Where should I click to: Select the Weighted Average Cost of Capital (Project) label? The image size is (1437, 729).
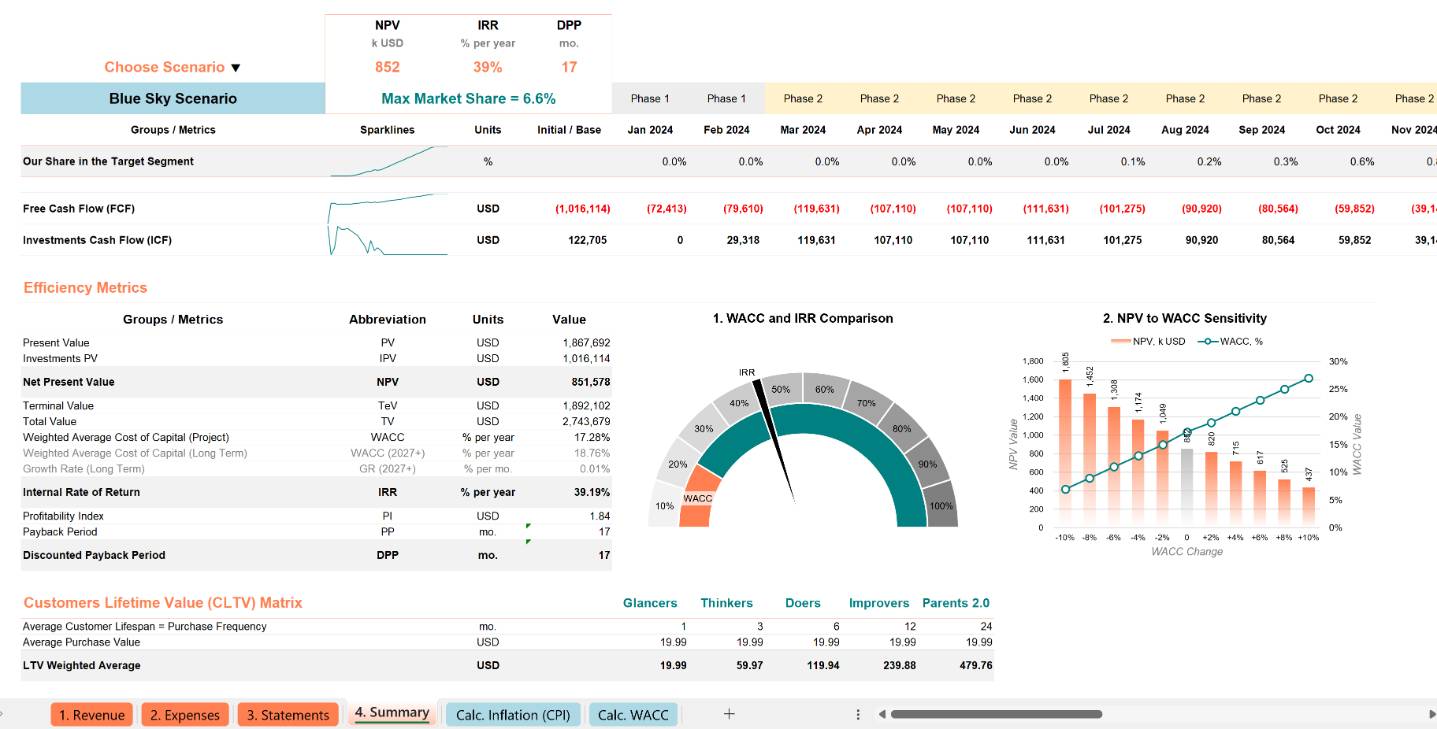[x=126, y=437]
